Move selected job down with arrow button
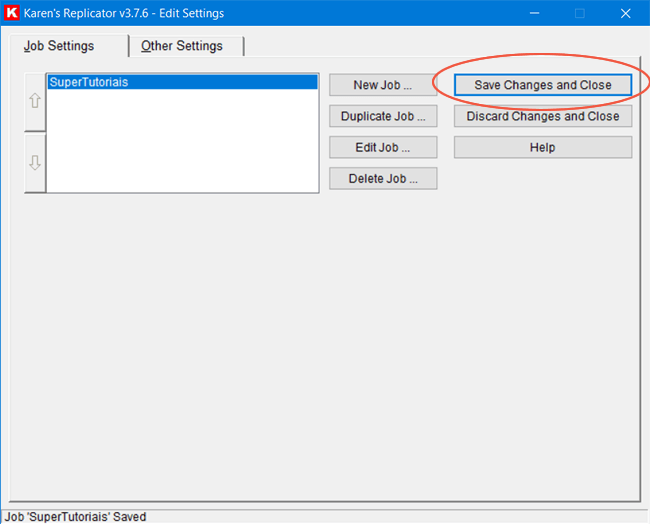The height and width of the screenshot is (524, 650). [35, 163]
